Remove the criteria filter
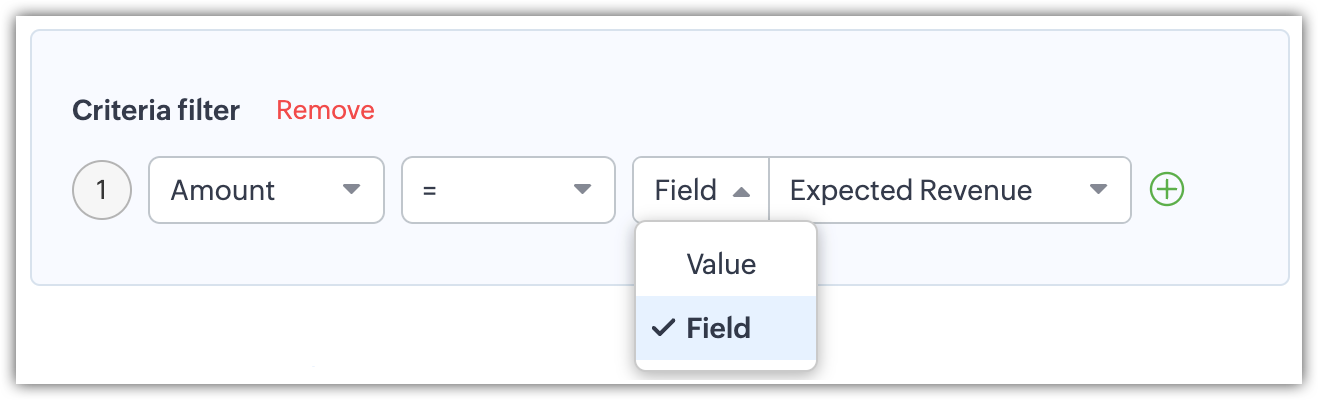The width and height of the screenshot is (1318, 400). pos(325,110)
